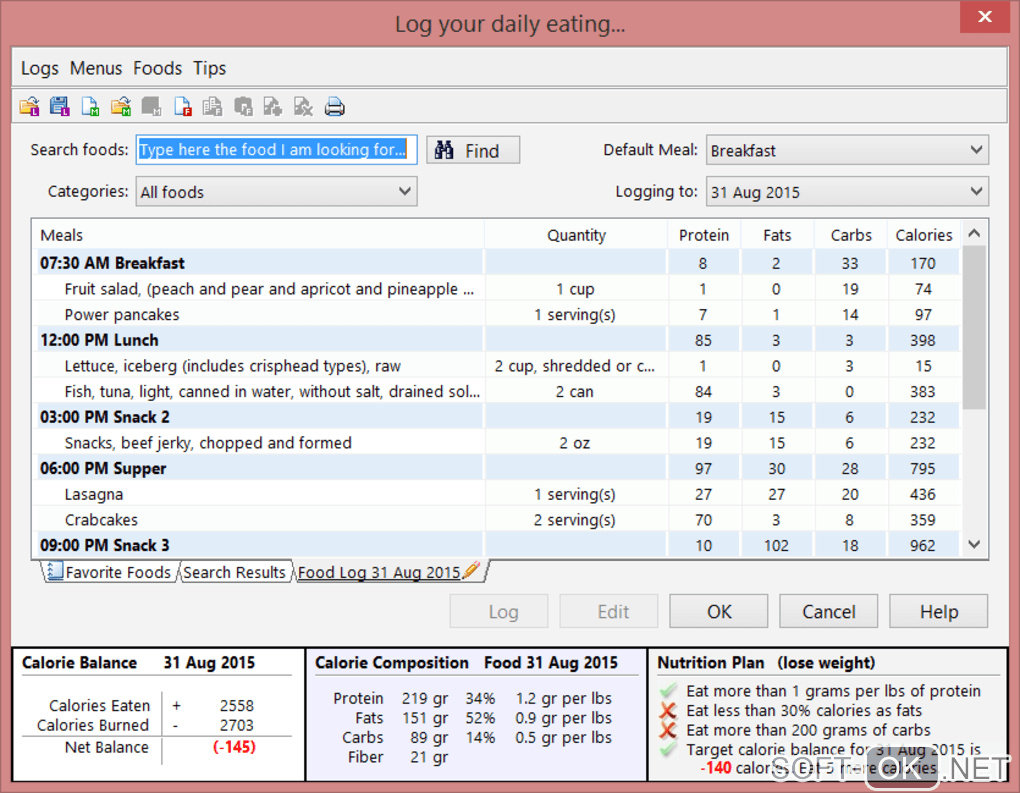The image size is (1020, 793).
Task: Open the Foods menu
Action: click(157, 68)
